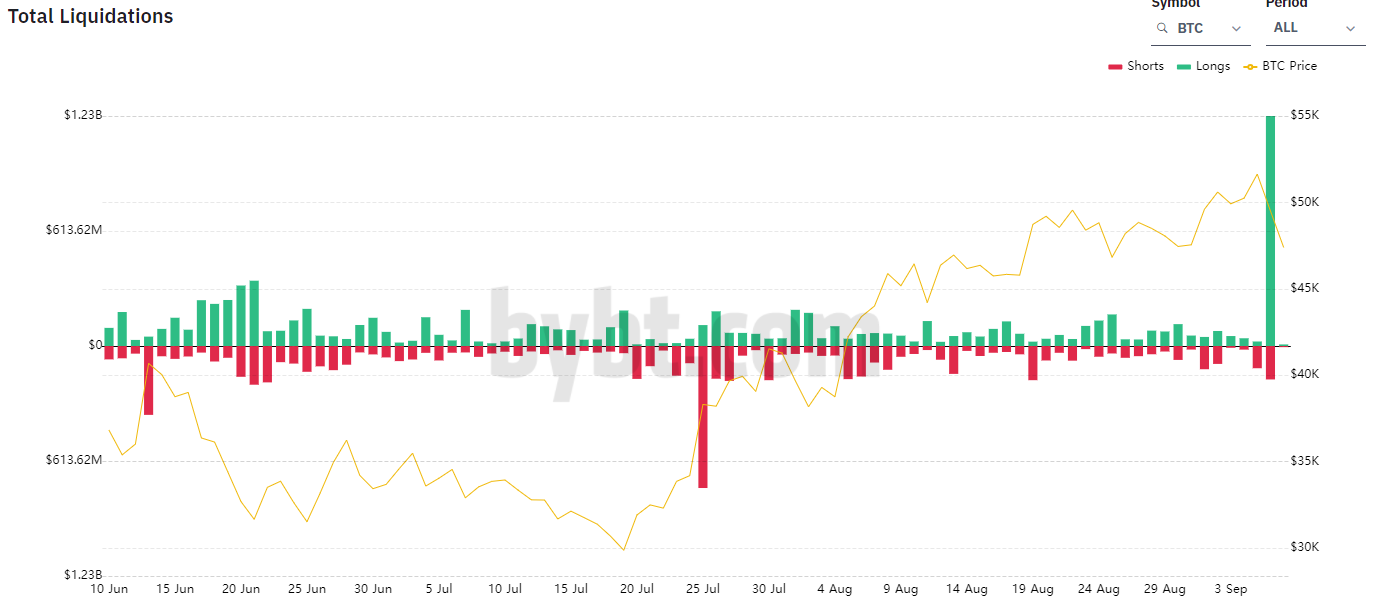1373x614 pixels.
Task: Open the Period selector showing ALL
Action: point(1286,28)
